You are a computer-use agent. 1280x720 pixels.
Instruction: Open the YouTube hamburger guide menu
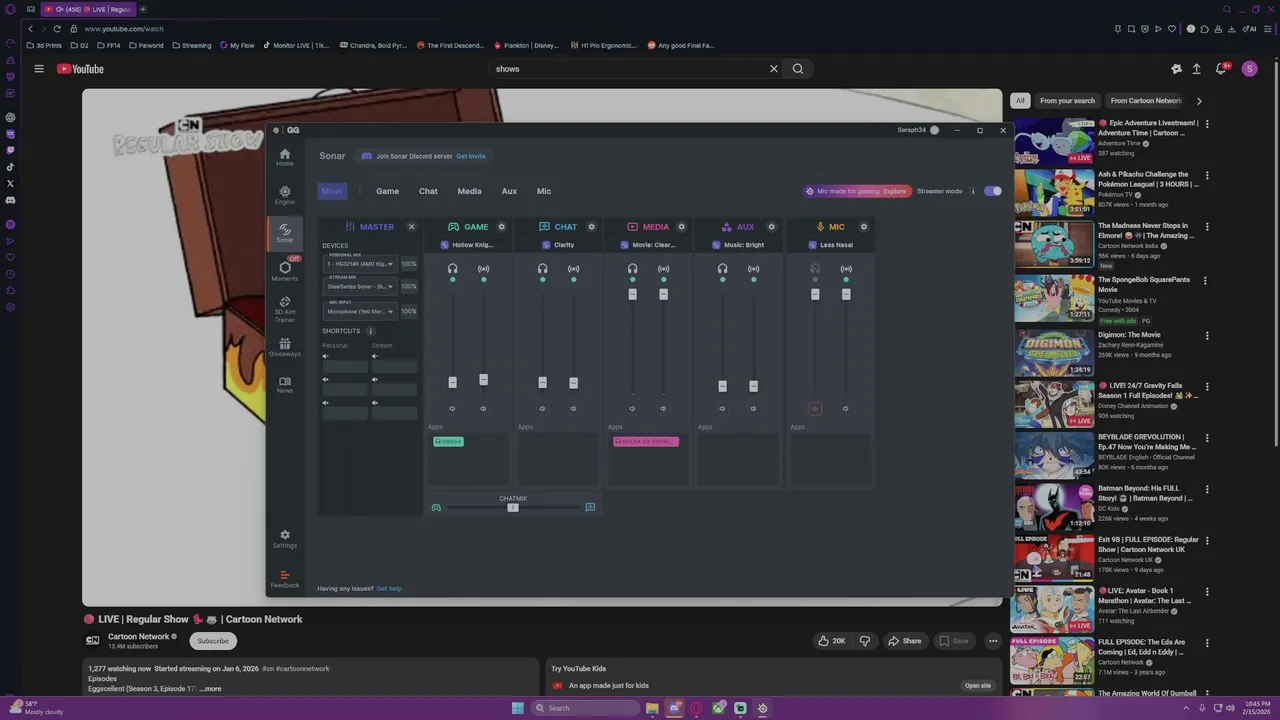coord(39,69)
